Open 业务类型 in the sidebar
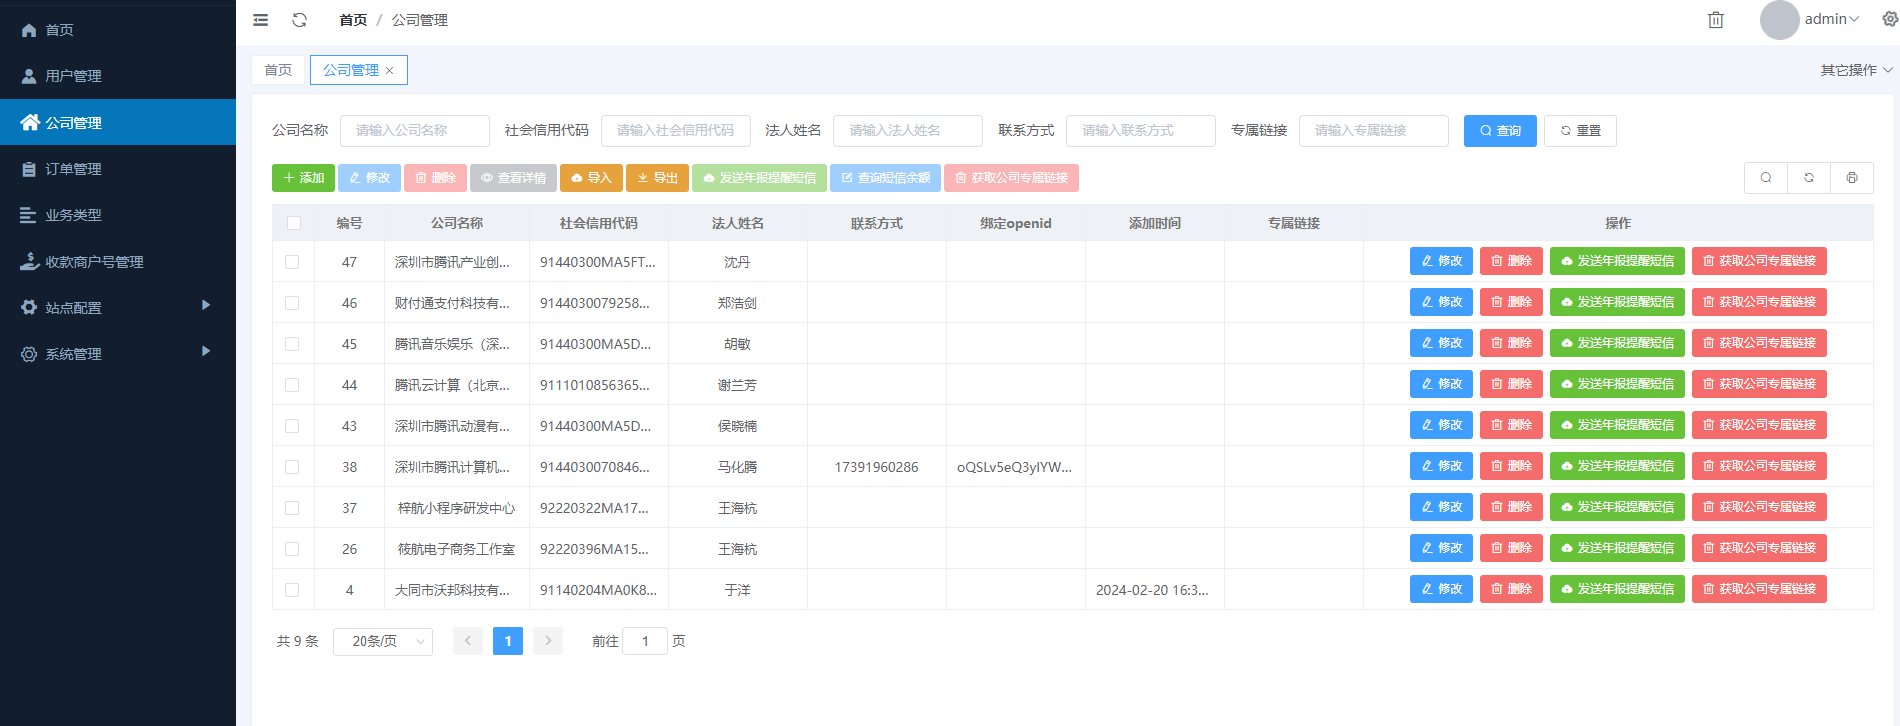This screenshot has height=726, width=1900. [x=118, y=215]
